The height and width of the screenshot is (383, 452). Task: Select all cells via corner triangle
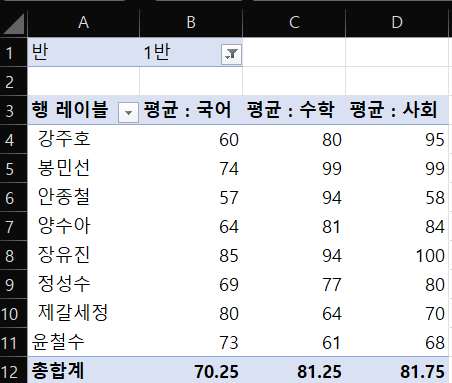[14, 23]
